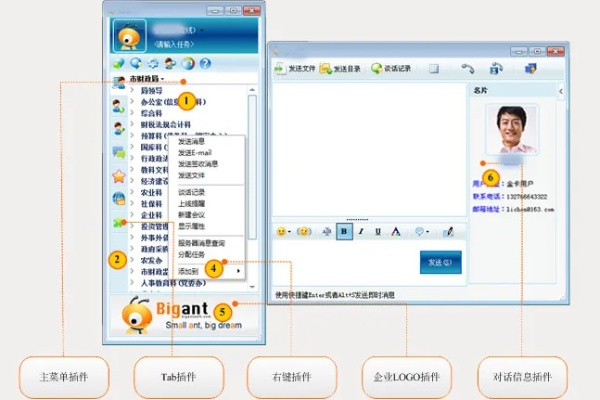Choose 上线提醒 from context menu
The height and width of the screenshot is (400, 600).
191,204
